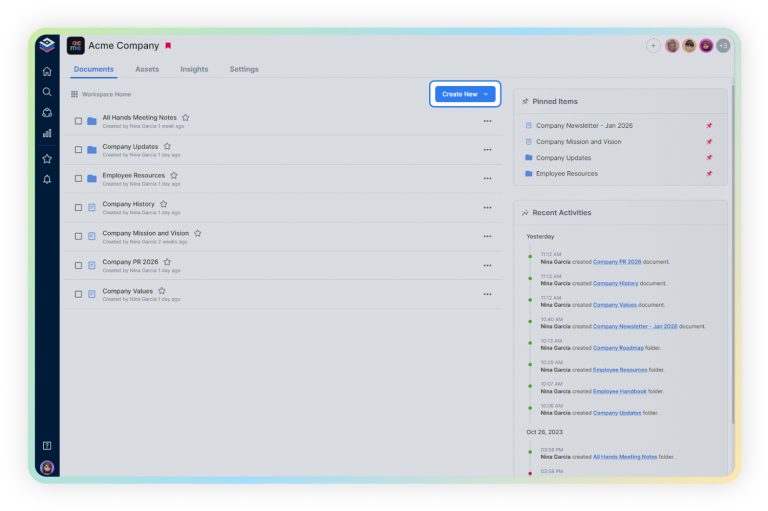Open the bar chart analytics sidebar icon

(x=47, y=133)
